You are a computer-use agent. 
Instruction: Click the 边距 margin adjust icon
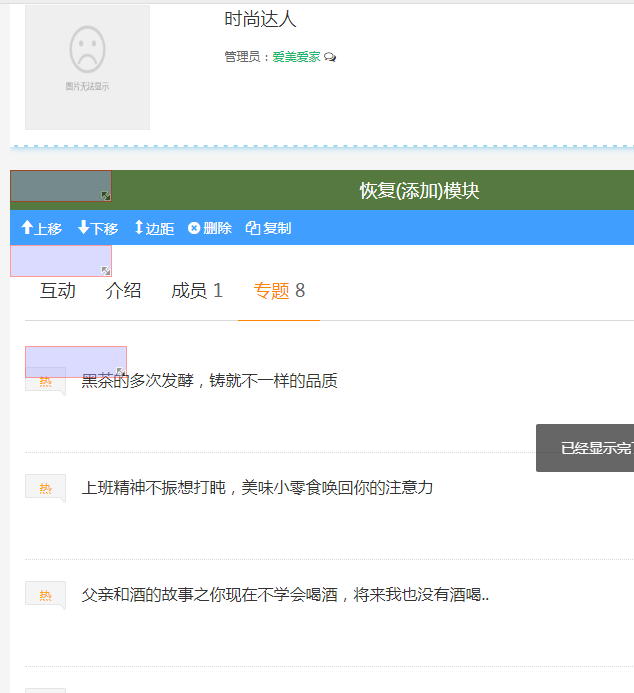click(x=139, y=228)
